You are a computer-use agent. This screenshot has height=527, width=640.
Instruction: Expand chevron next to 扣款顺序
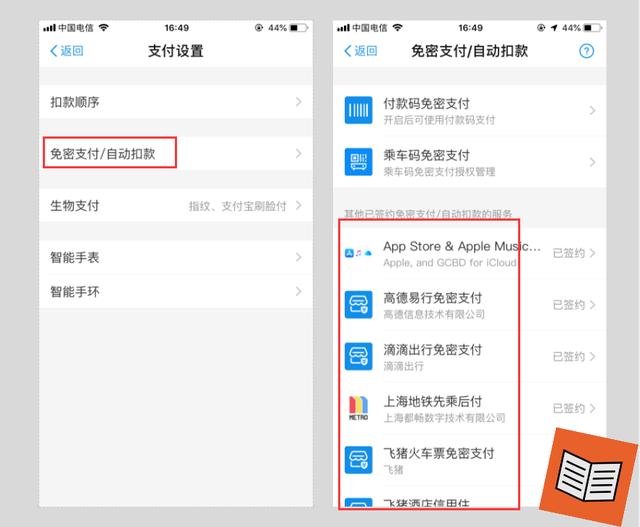(x=299, y=102)
